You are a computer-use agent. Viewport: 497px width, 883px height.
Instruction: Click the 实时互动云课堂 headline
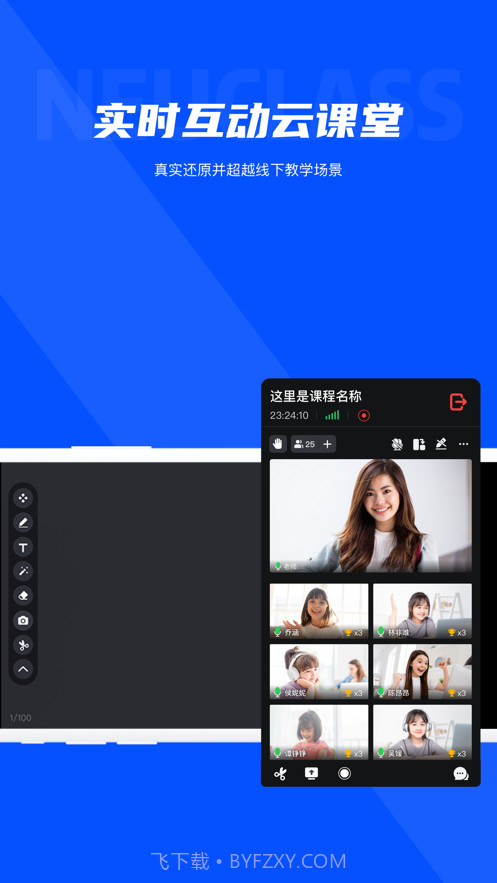[248, 121]
